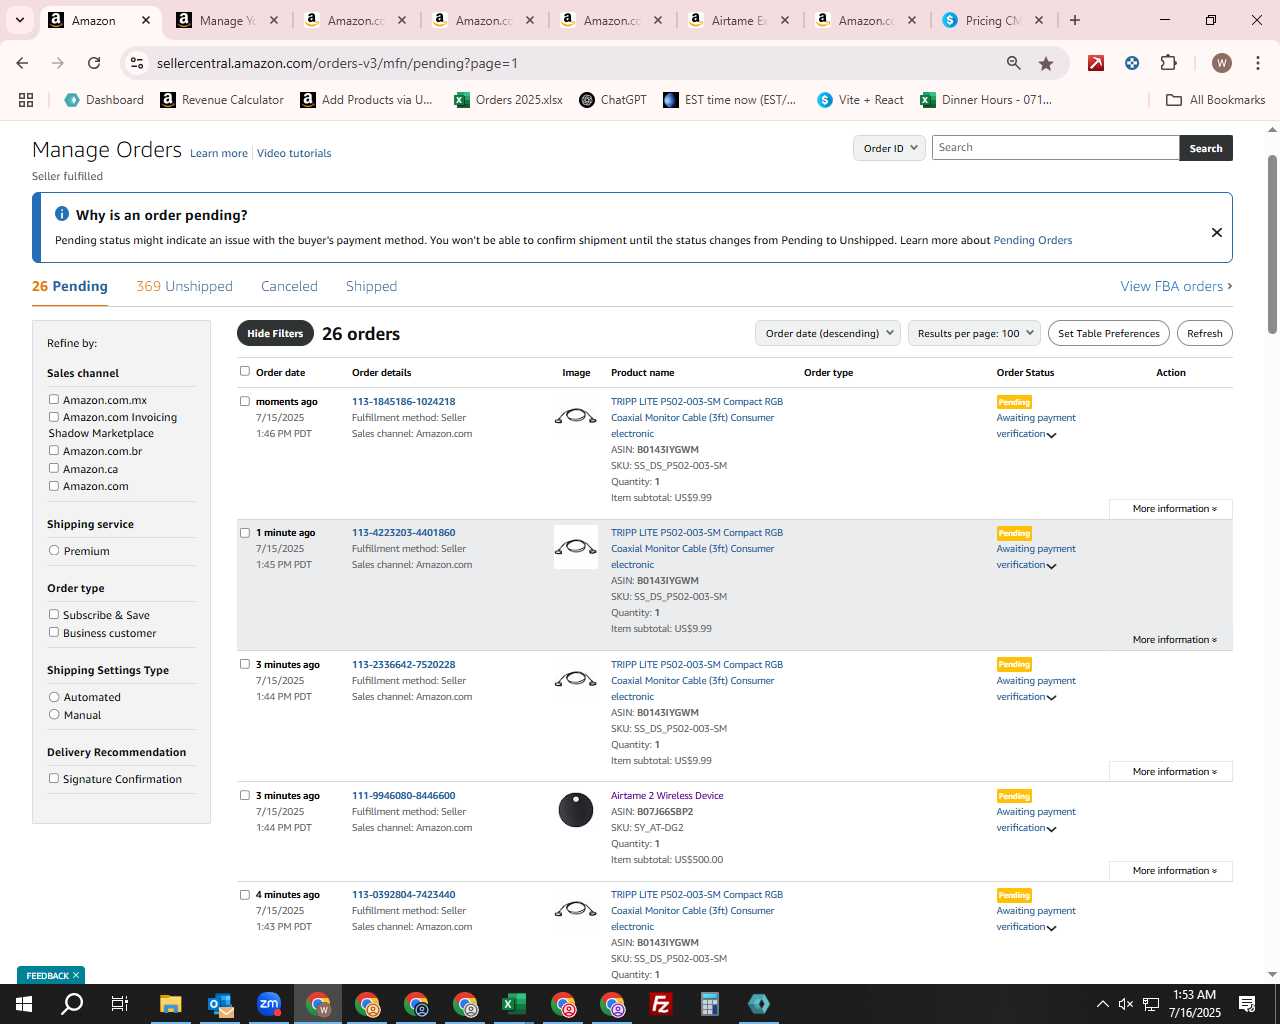The image size is (1280, 1024).
Task: Click the Airtame 2 product thumbnail
Action: [576, 809]
